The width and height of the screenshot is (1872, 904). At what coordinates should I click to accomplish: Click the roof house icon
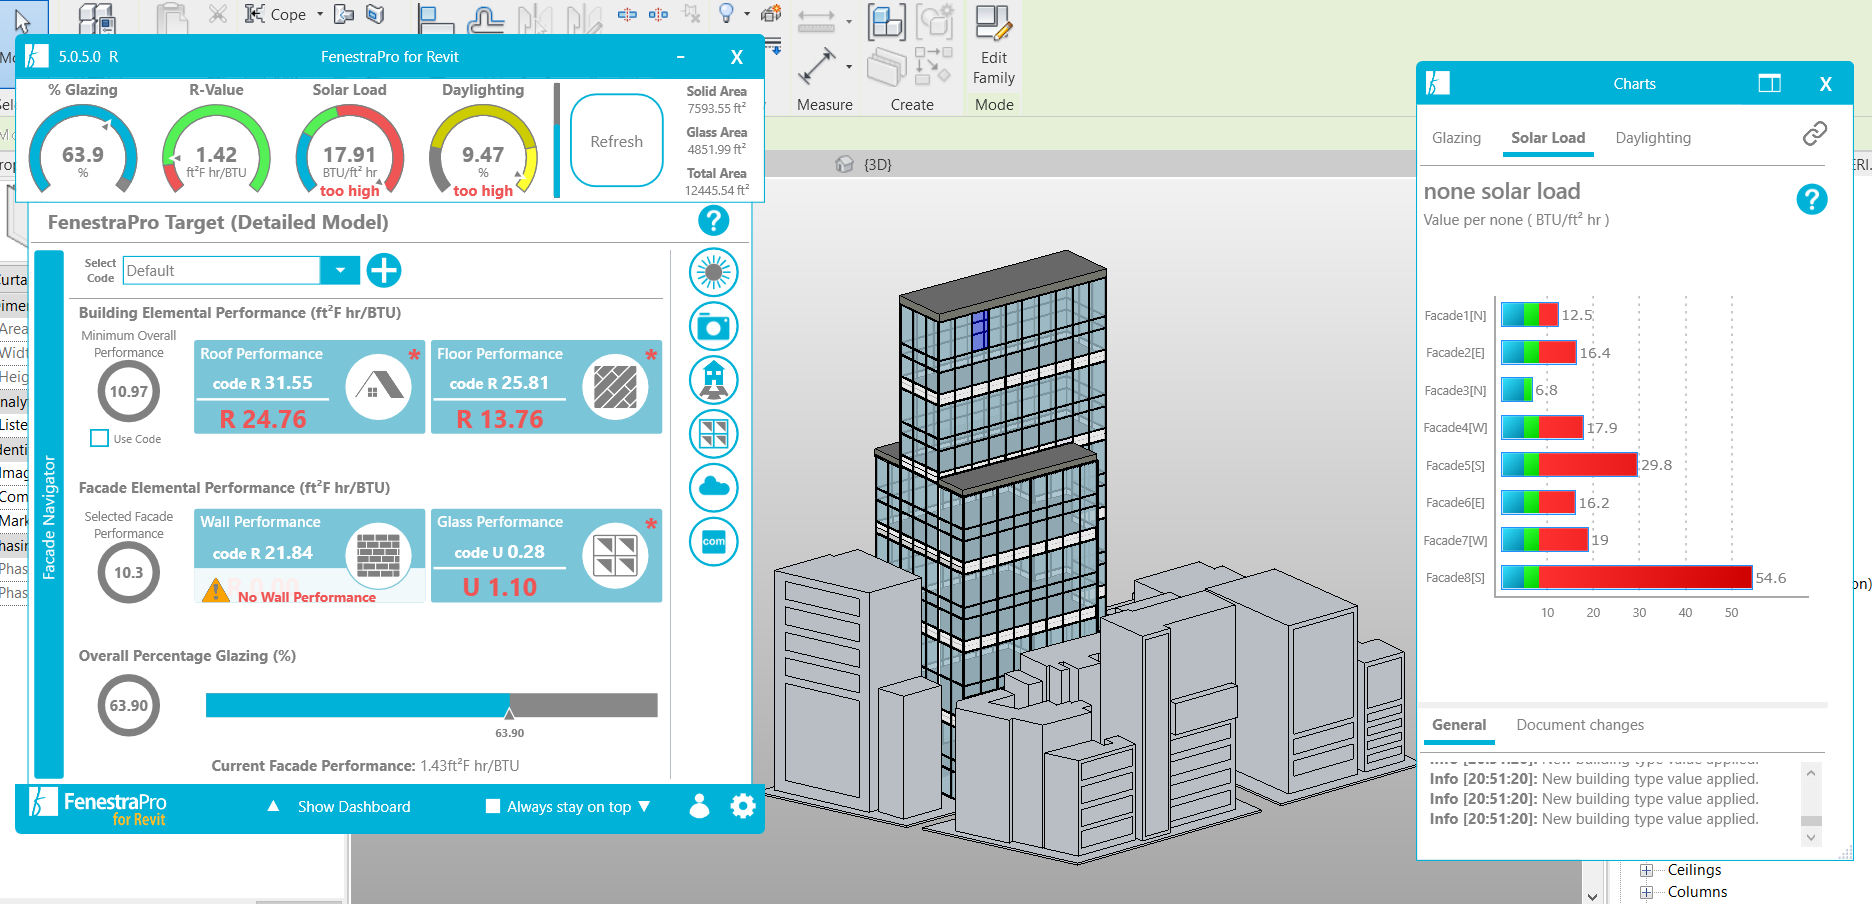(379, 387)
